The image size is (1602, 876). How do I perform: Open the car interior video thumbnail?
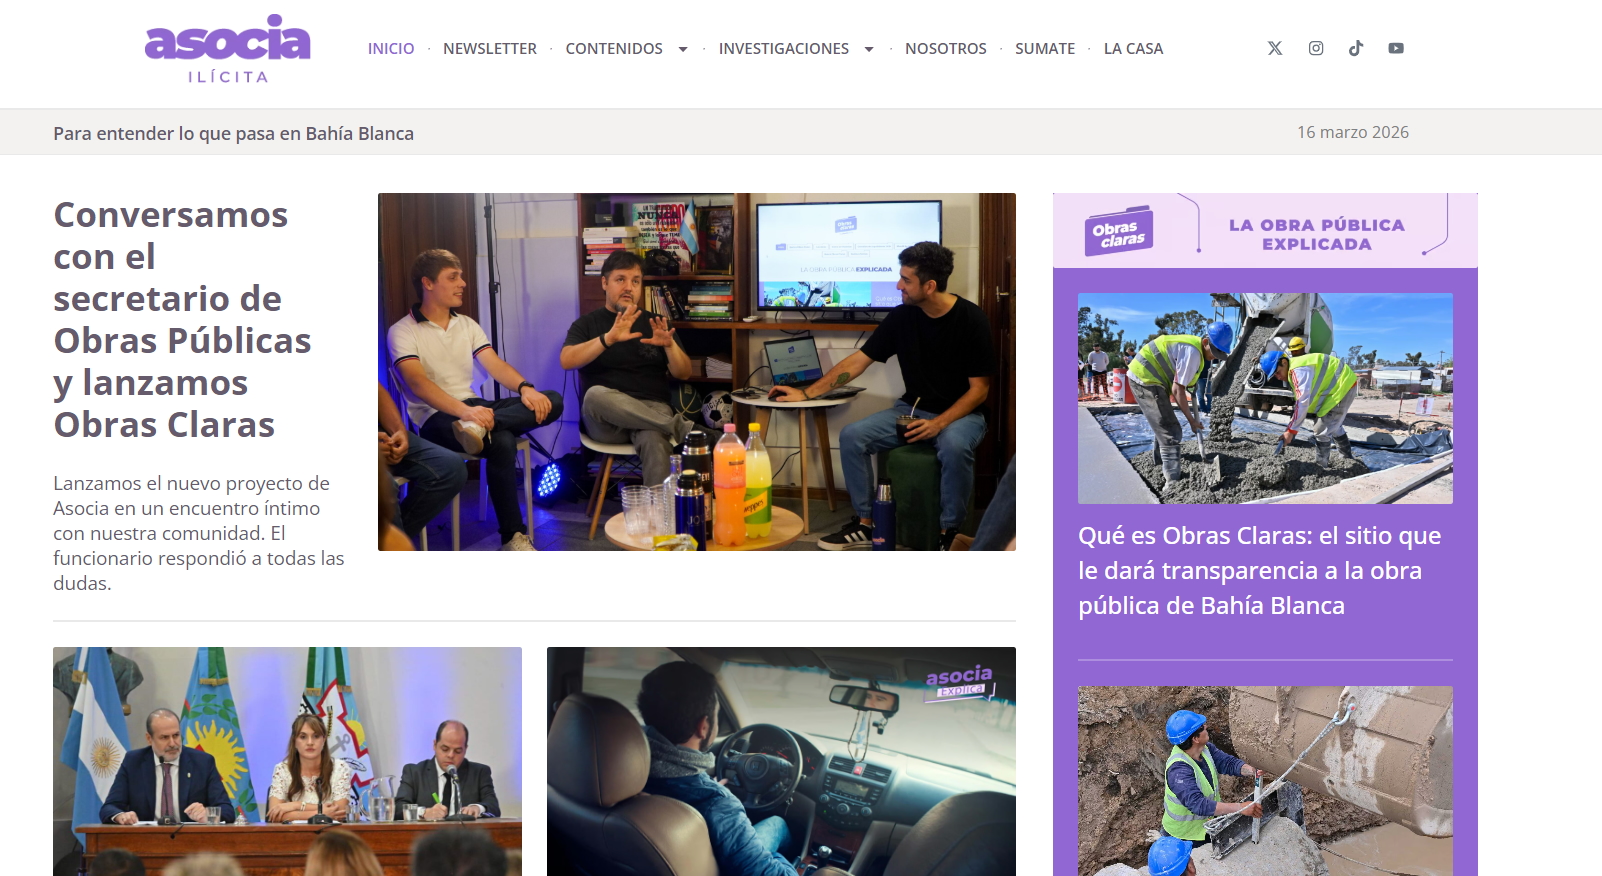(x=781, y=762)
